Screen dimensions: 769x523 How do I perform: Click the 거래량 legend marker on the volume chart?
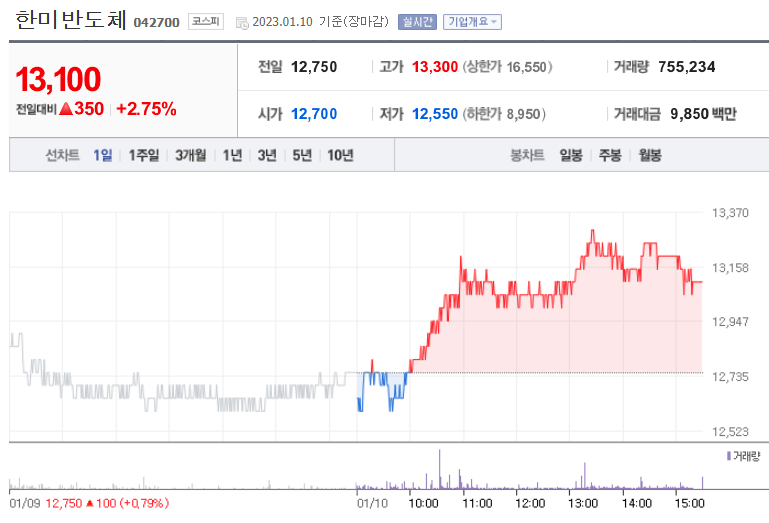729,456
